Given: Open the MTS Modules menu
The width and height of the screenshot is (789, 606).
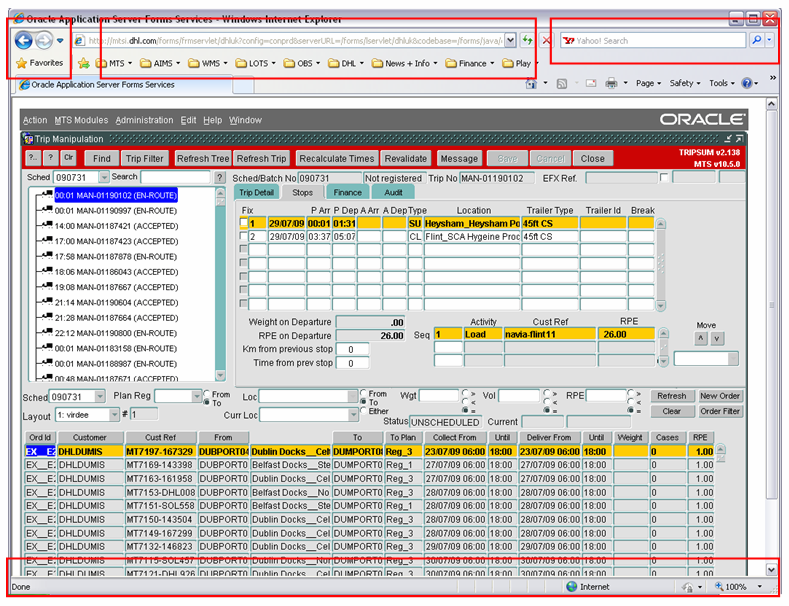Looking at the screenshot, I should (x=81, y=120).
